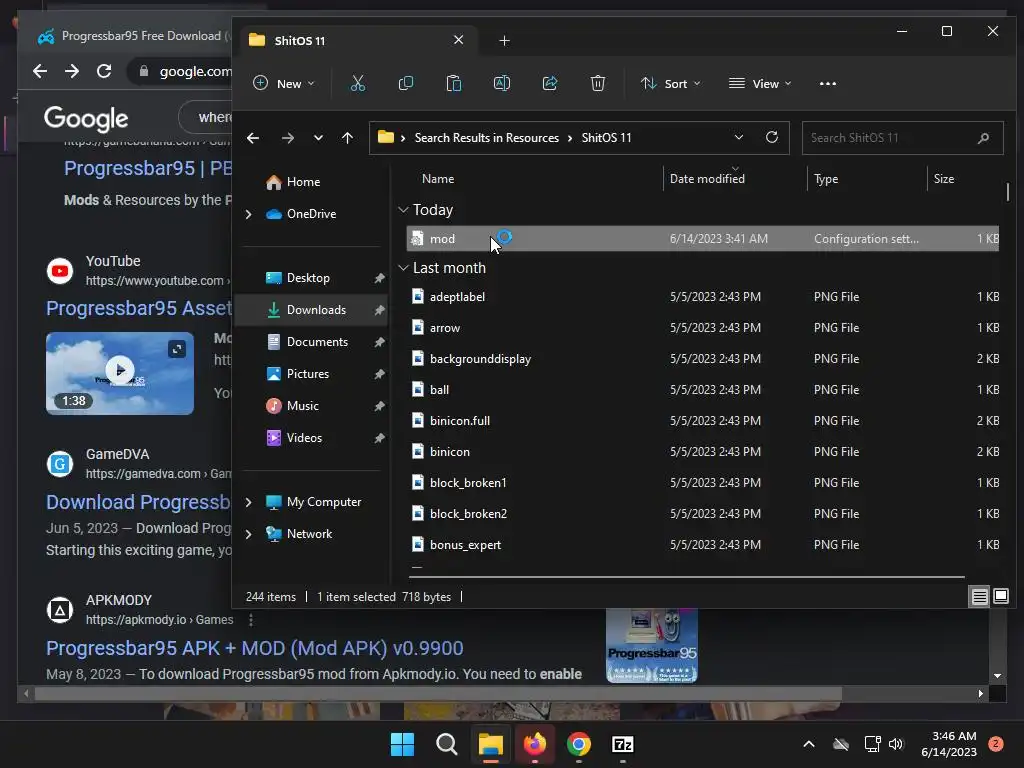Screen dimensions: 1024x768
Task: Open Progressbar95 APK + MOD link
Action: 255,648
